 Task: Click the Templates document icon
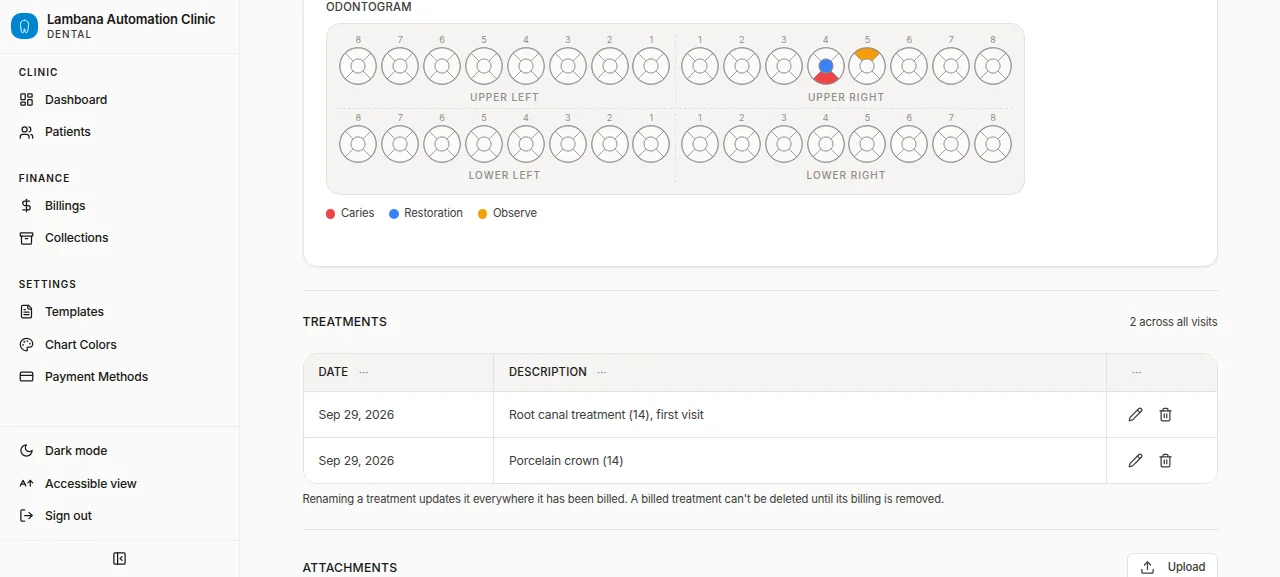point(27,312)
